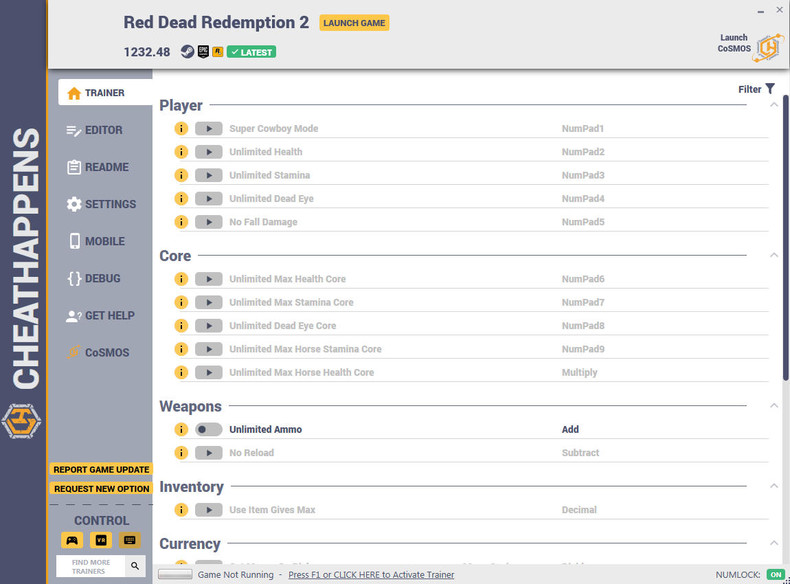Viewport: 790px width, 584px height.
Task: Open the EDITOR tab
Action: pos(95,130)
